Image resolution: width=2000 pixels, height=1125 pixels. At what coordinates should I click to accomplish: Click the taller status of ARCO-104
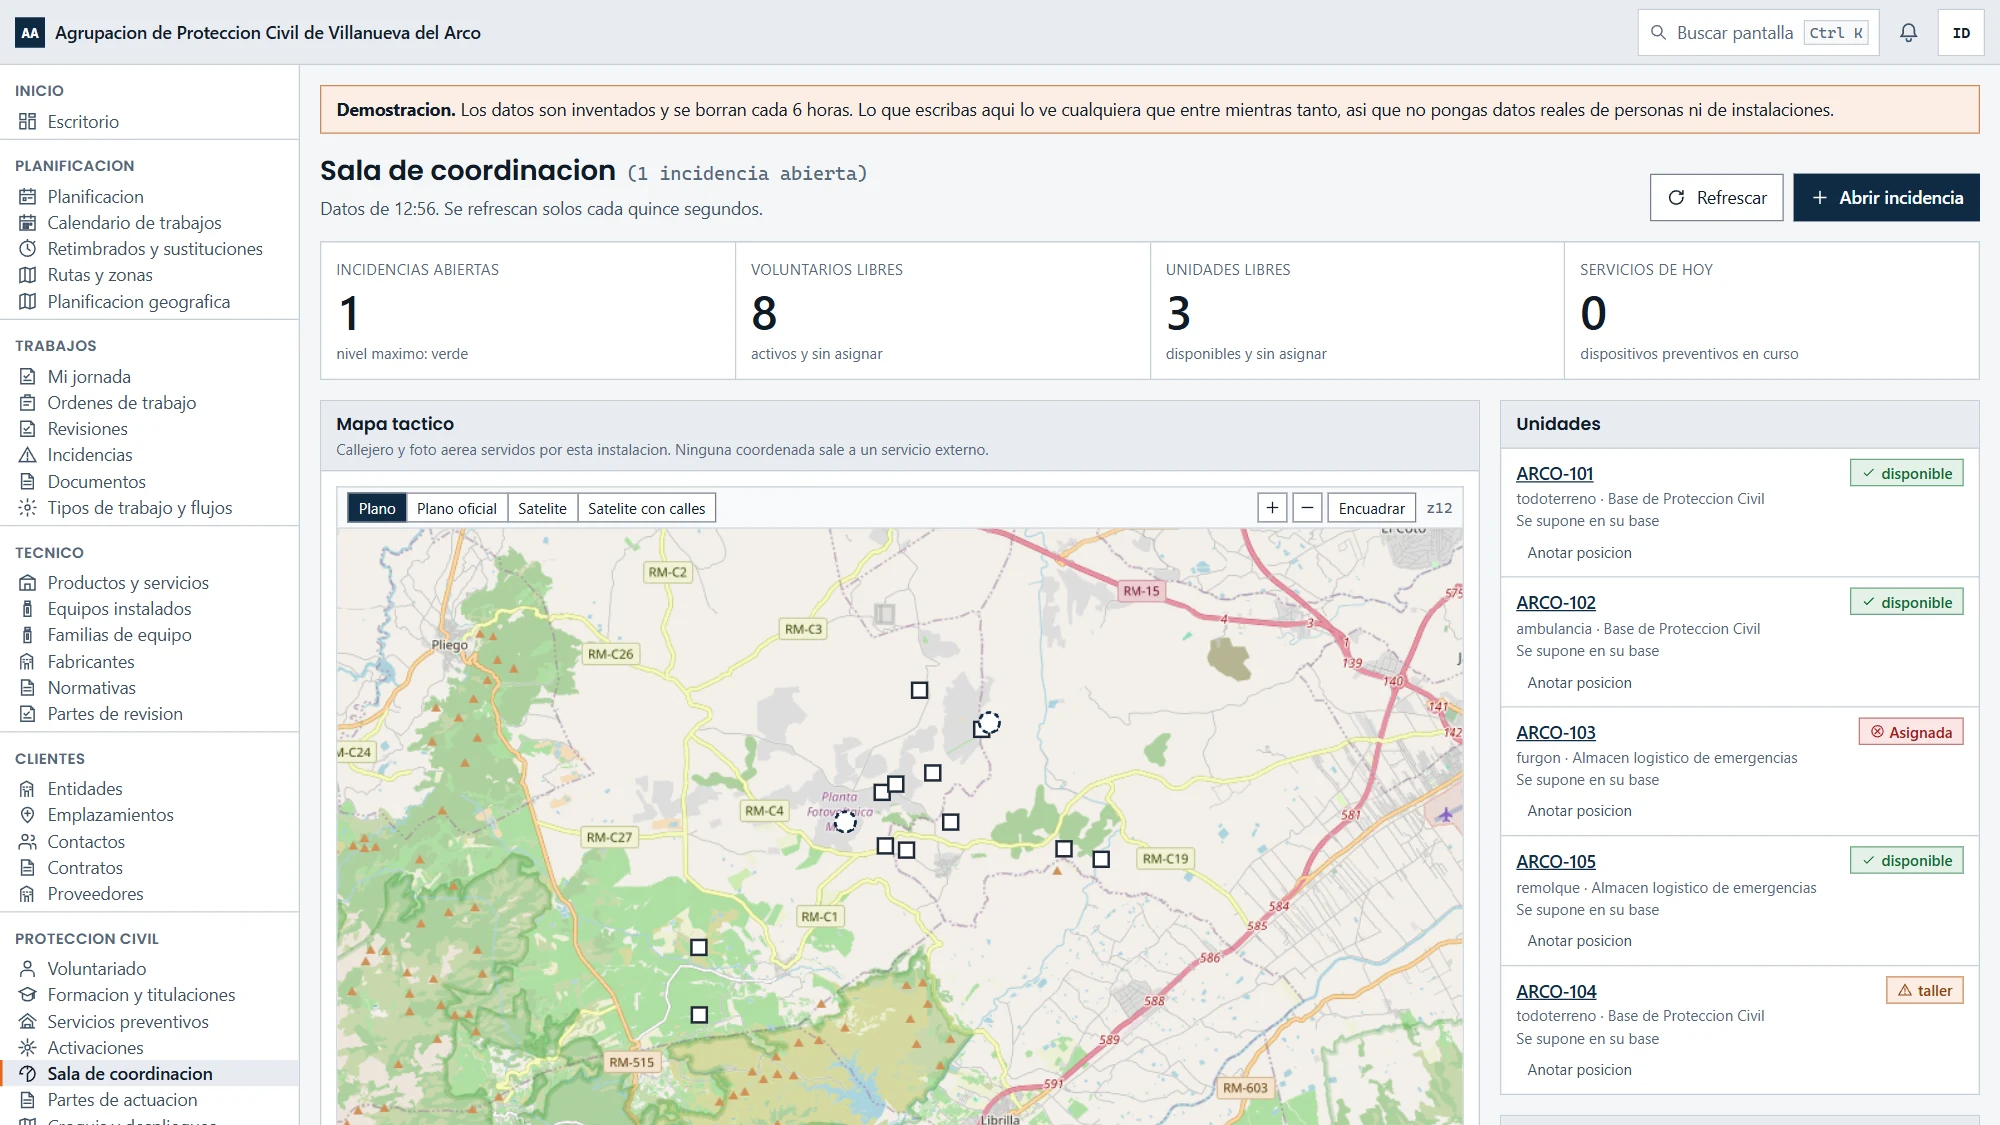tap(1925, 990)
